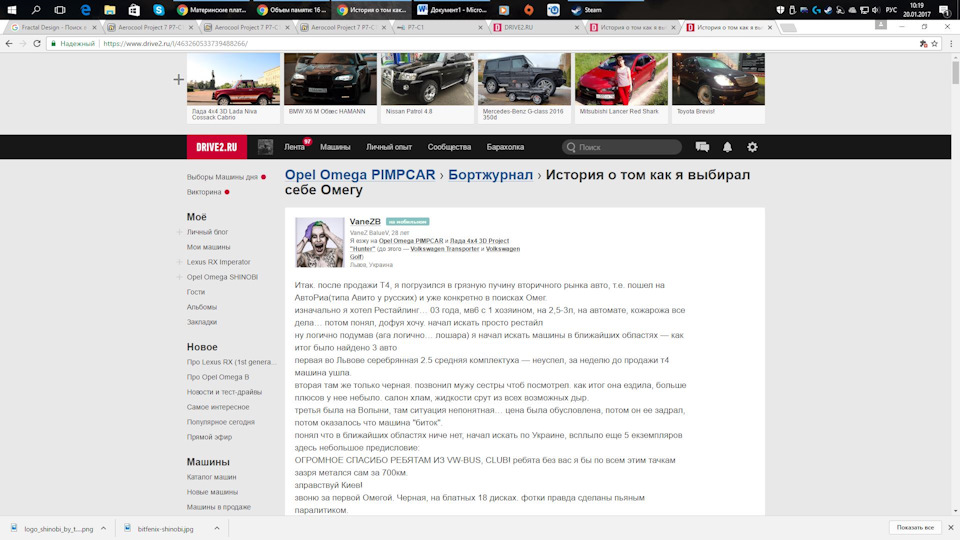Open the Личный опыт menu item
The image size is (960, 540).
click(389, 147)
